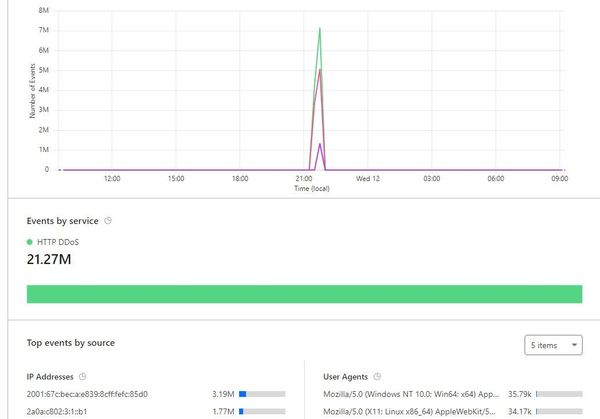Click the 12:00 time axis label
The image size is (600, 419).
point(112,179)
